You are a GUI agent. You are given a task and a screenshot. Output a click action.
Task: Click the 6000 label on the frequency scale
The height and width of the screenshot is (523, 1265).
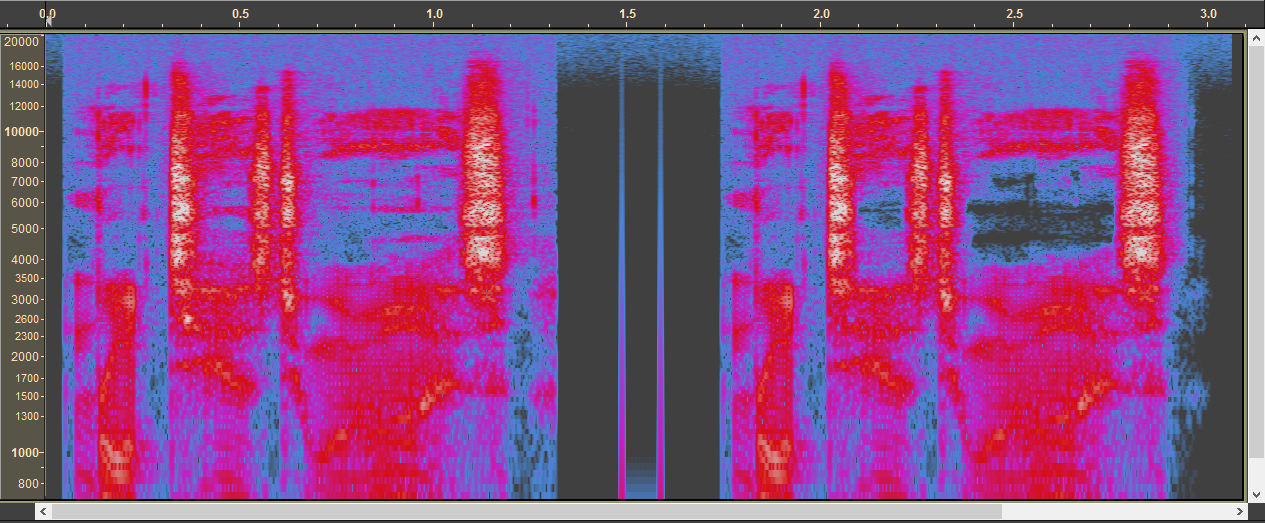pos(24,203)
